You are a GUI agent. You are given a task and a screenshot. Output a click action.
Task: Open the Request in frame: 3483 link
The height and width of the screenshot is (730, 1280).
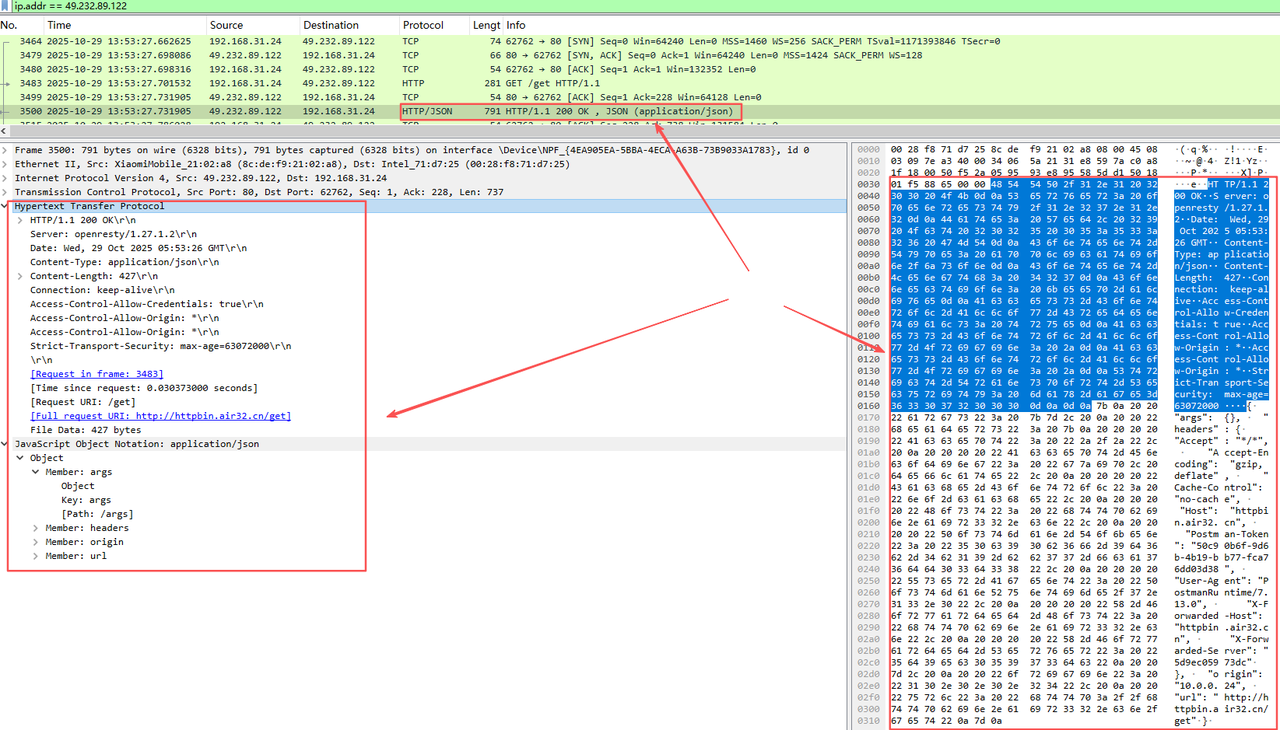point(97,374)
